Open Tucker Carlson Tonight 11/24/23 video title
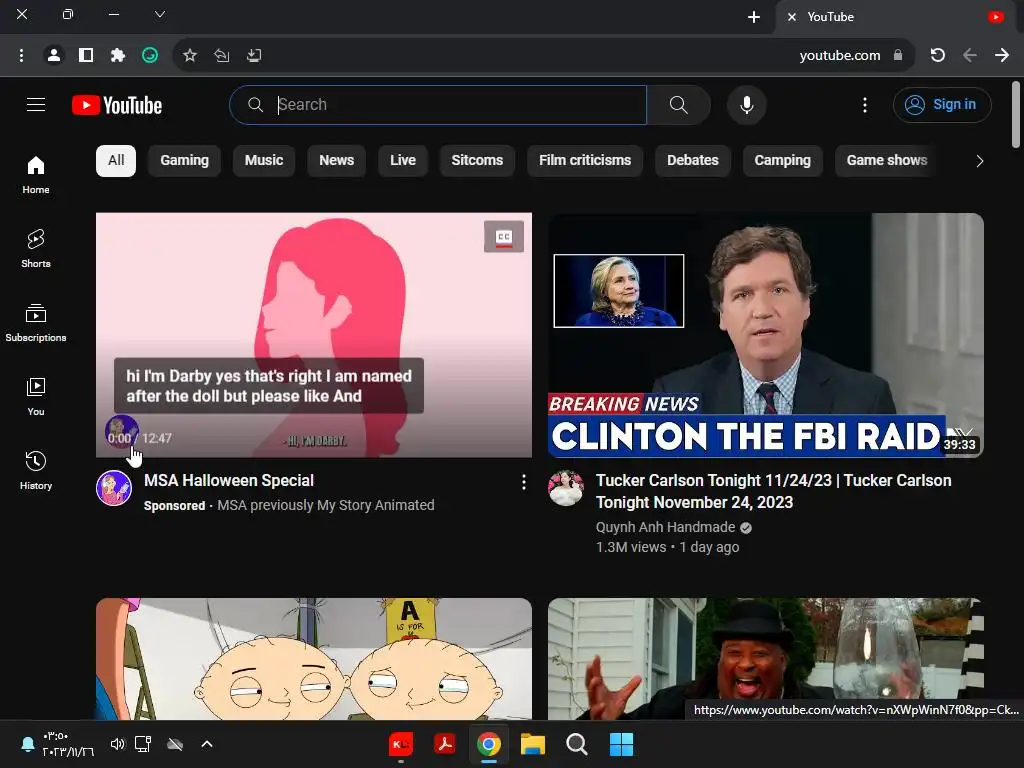 coord(773,491)
